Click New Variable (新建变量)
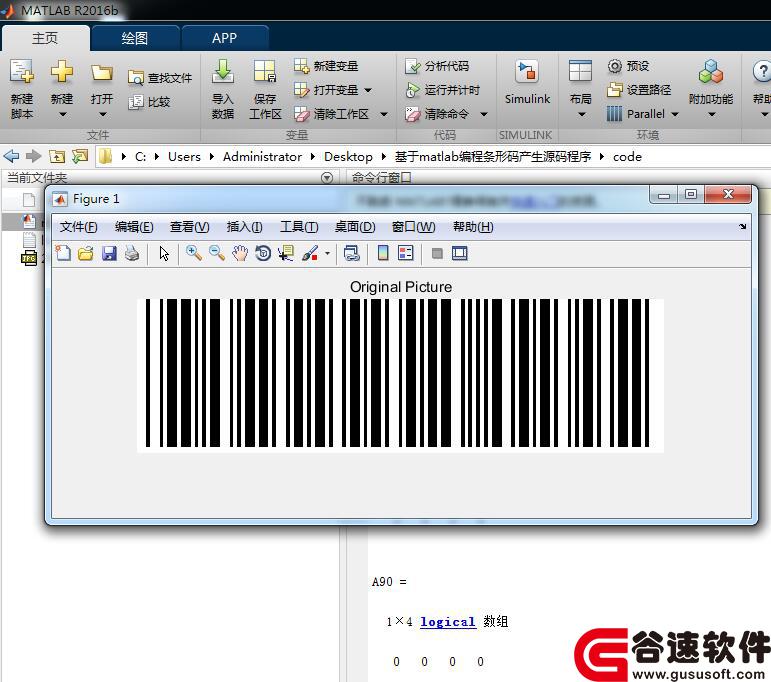This screenshot has height=682, width=771. tap(326, 65)
